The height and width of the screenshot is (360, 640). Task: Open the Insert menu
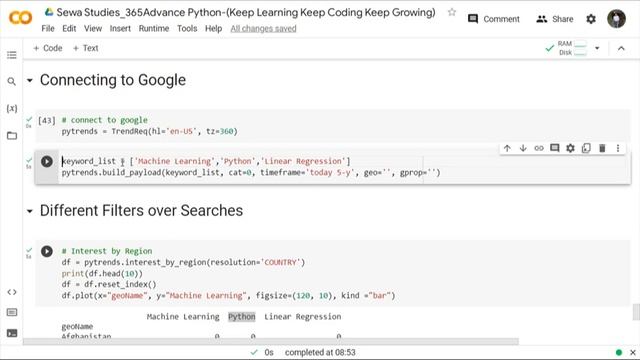pos(120,29)
